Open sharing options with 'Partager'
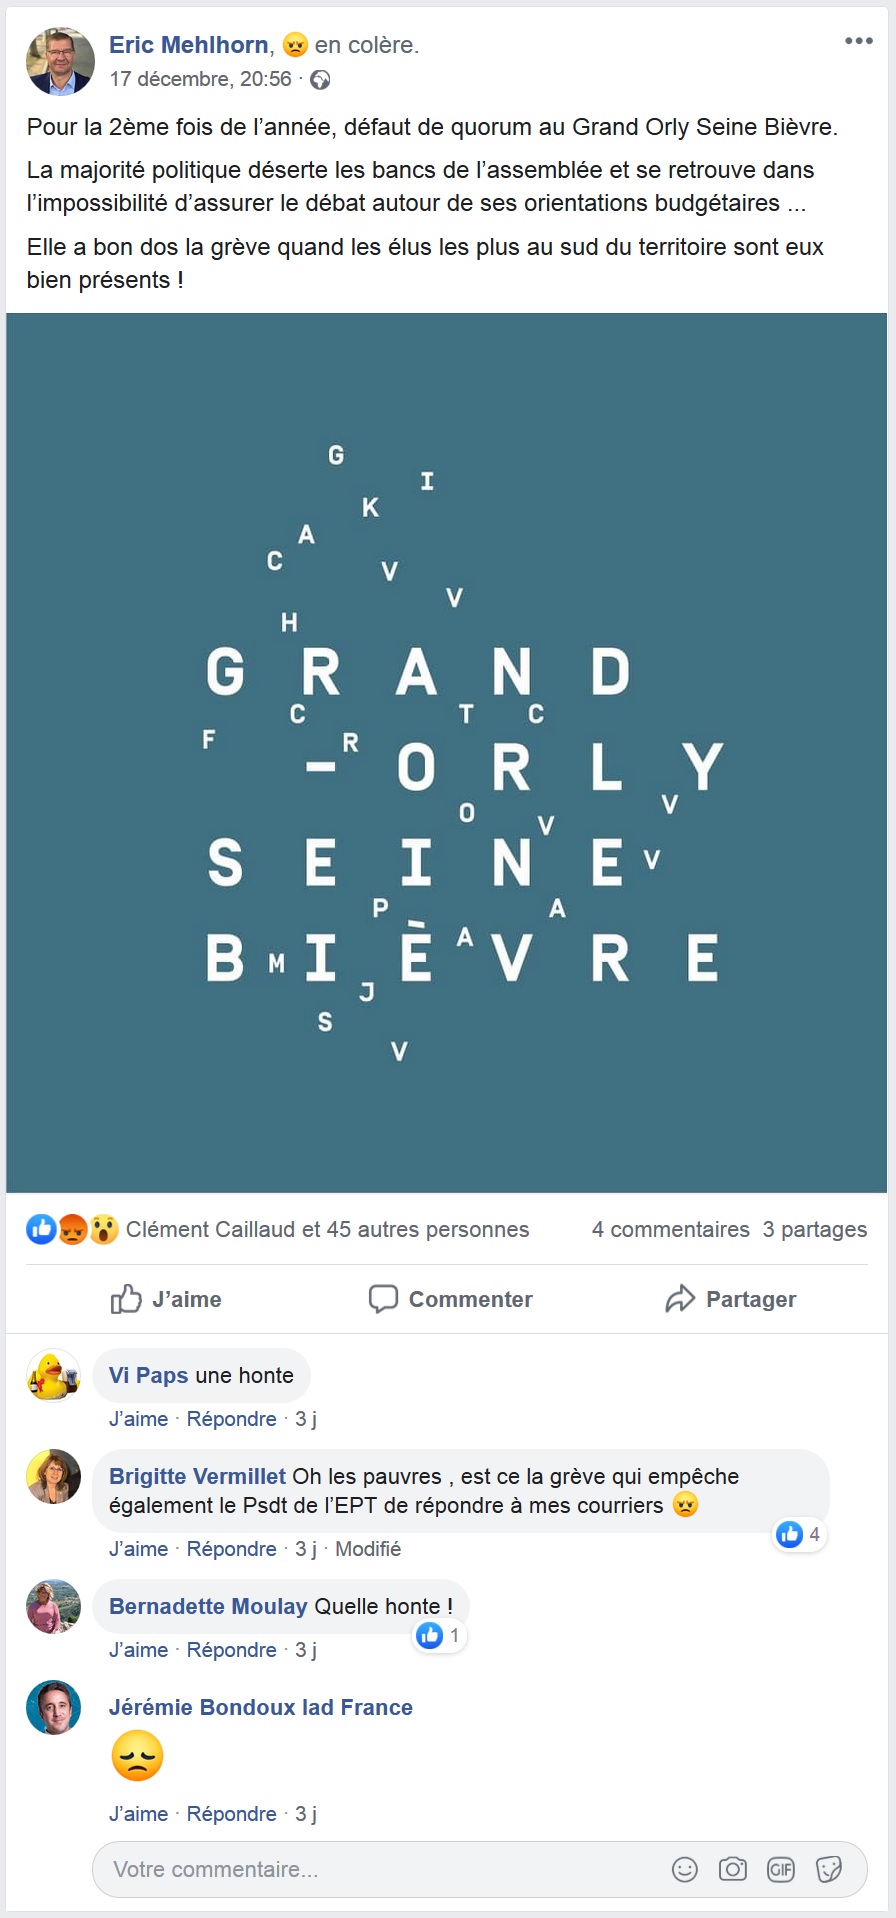Viewport: 896px width, 1918px height. pyautogui.click(x=730, y=1299)
